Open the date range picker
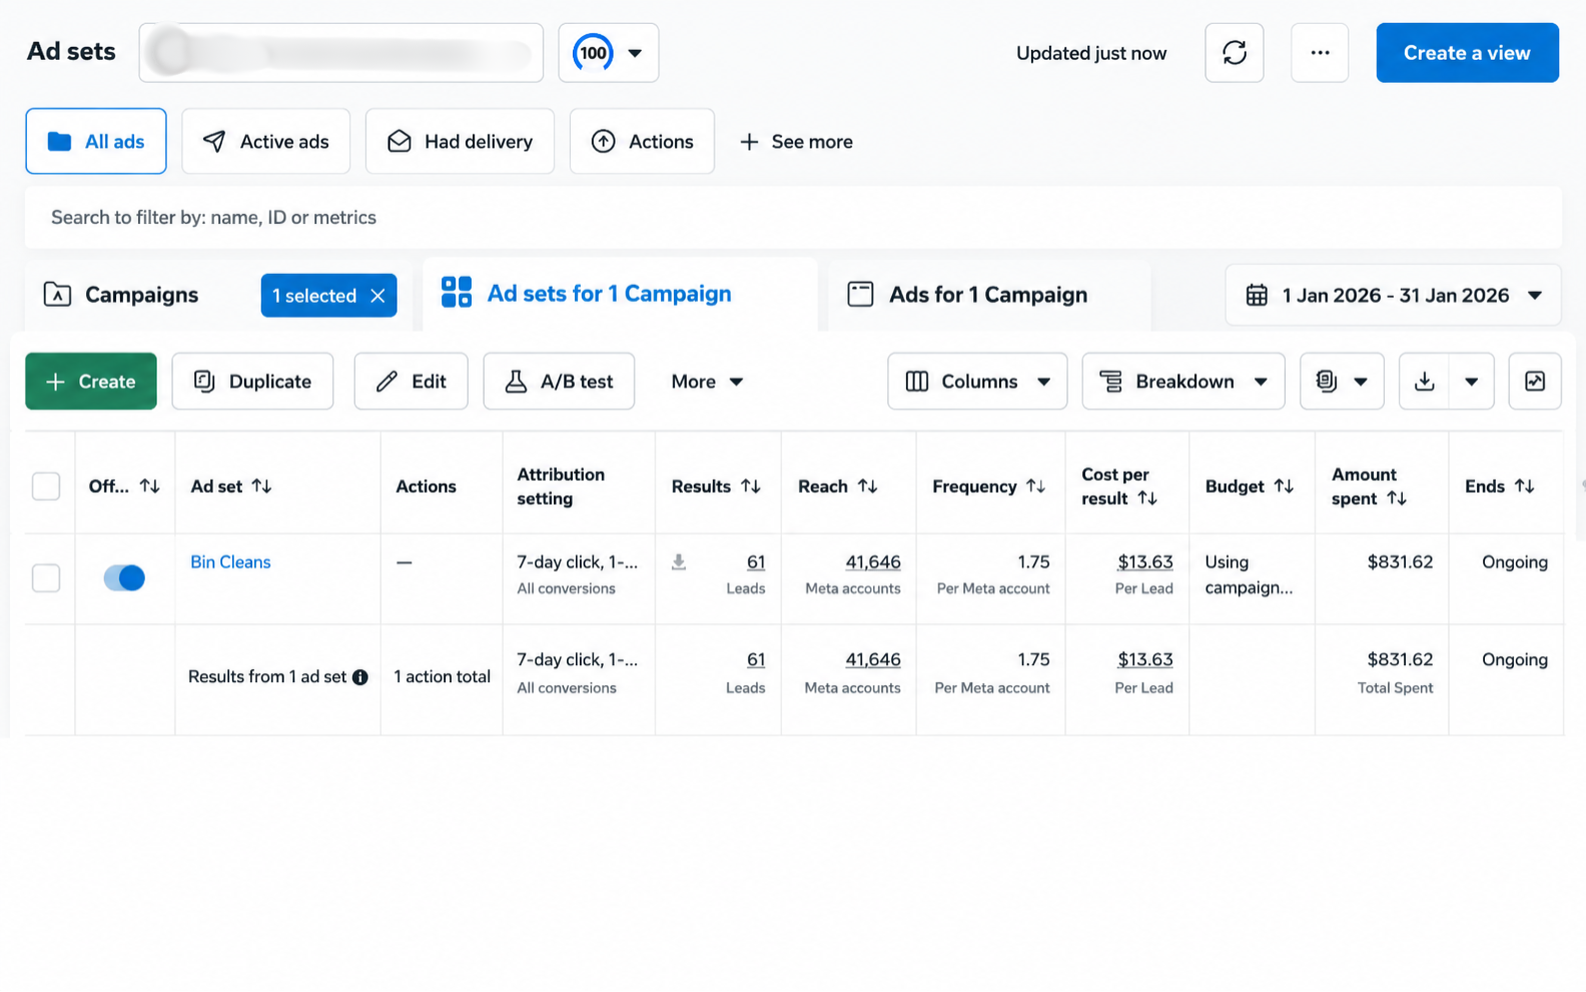The height and width of the screenshot is (992, 1586). [1392, 295]
